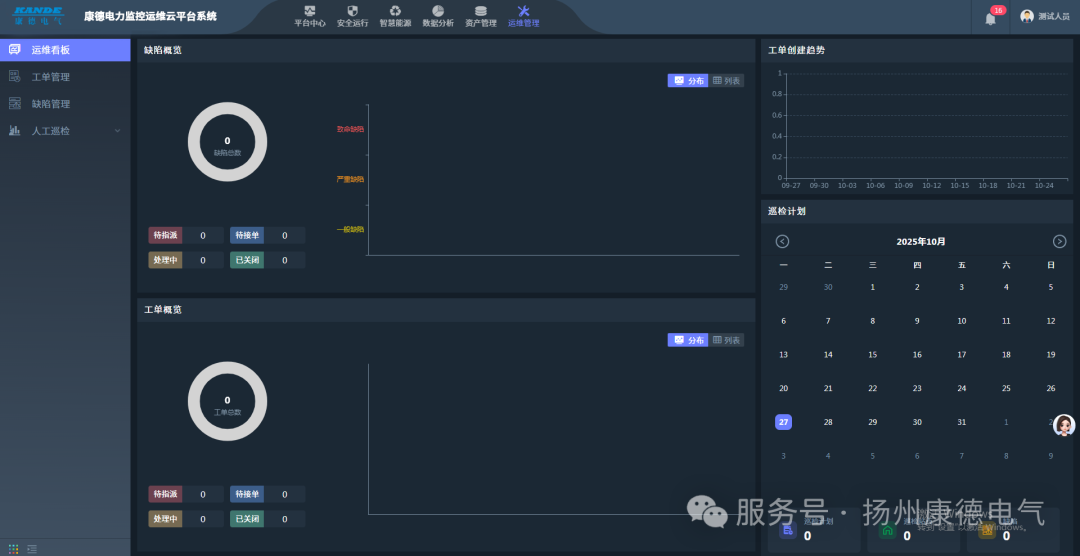This screenshot has width=1080, height=556.
Task: Switch 缺陷概览 to 分布 view
Action: (687, 81)
